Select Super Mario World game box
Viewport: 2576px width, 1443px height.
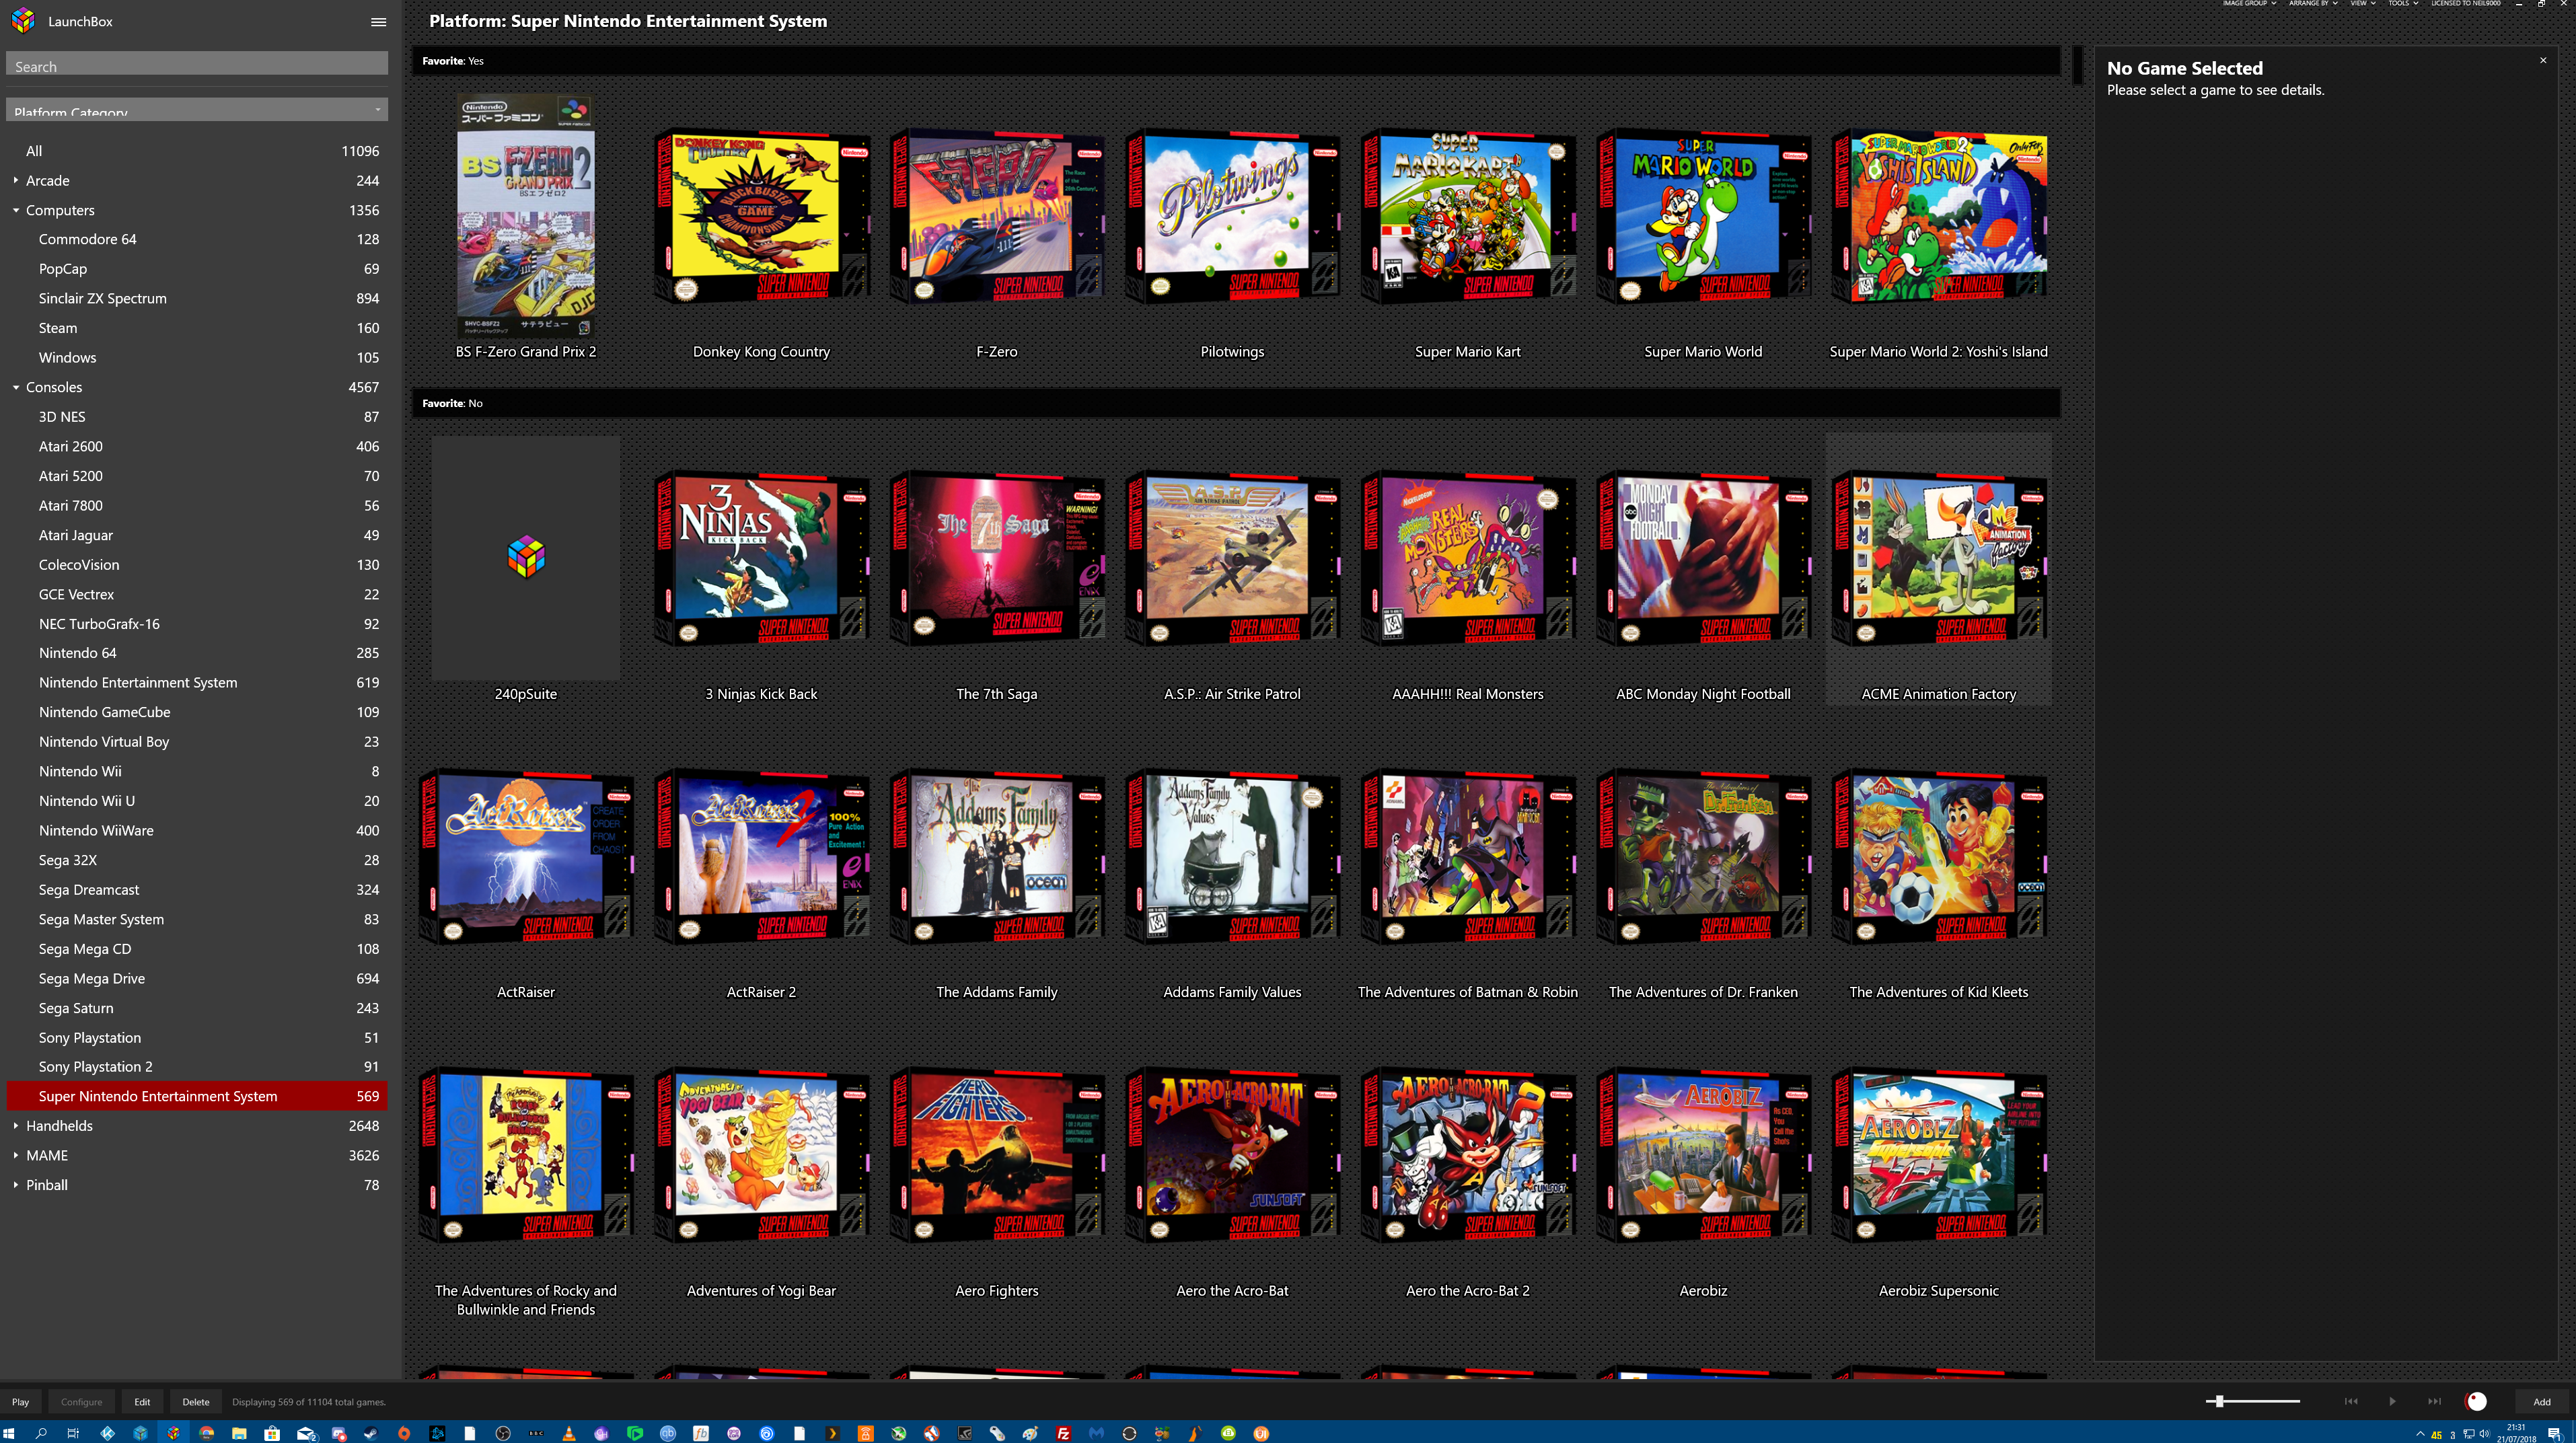(1703, 217)
